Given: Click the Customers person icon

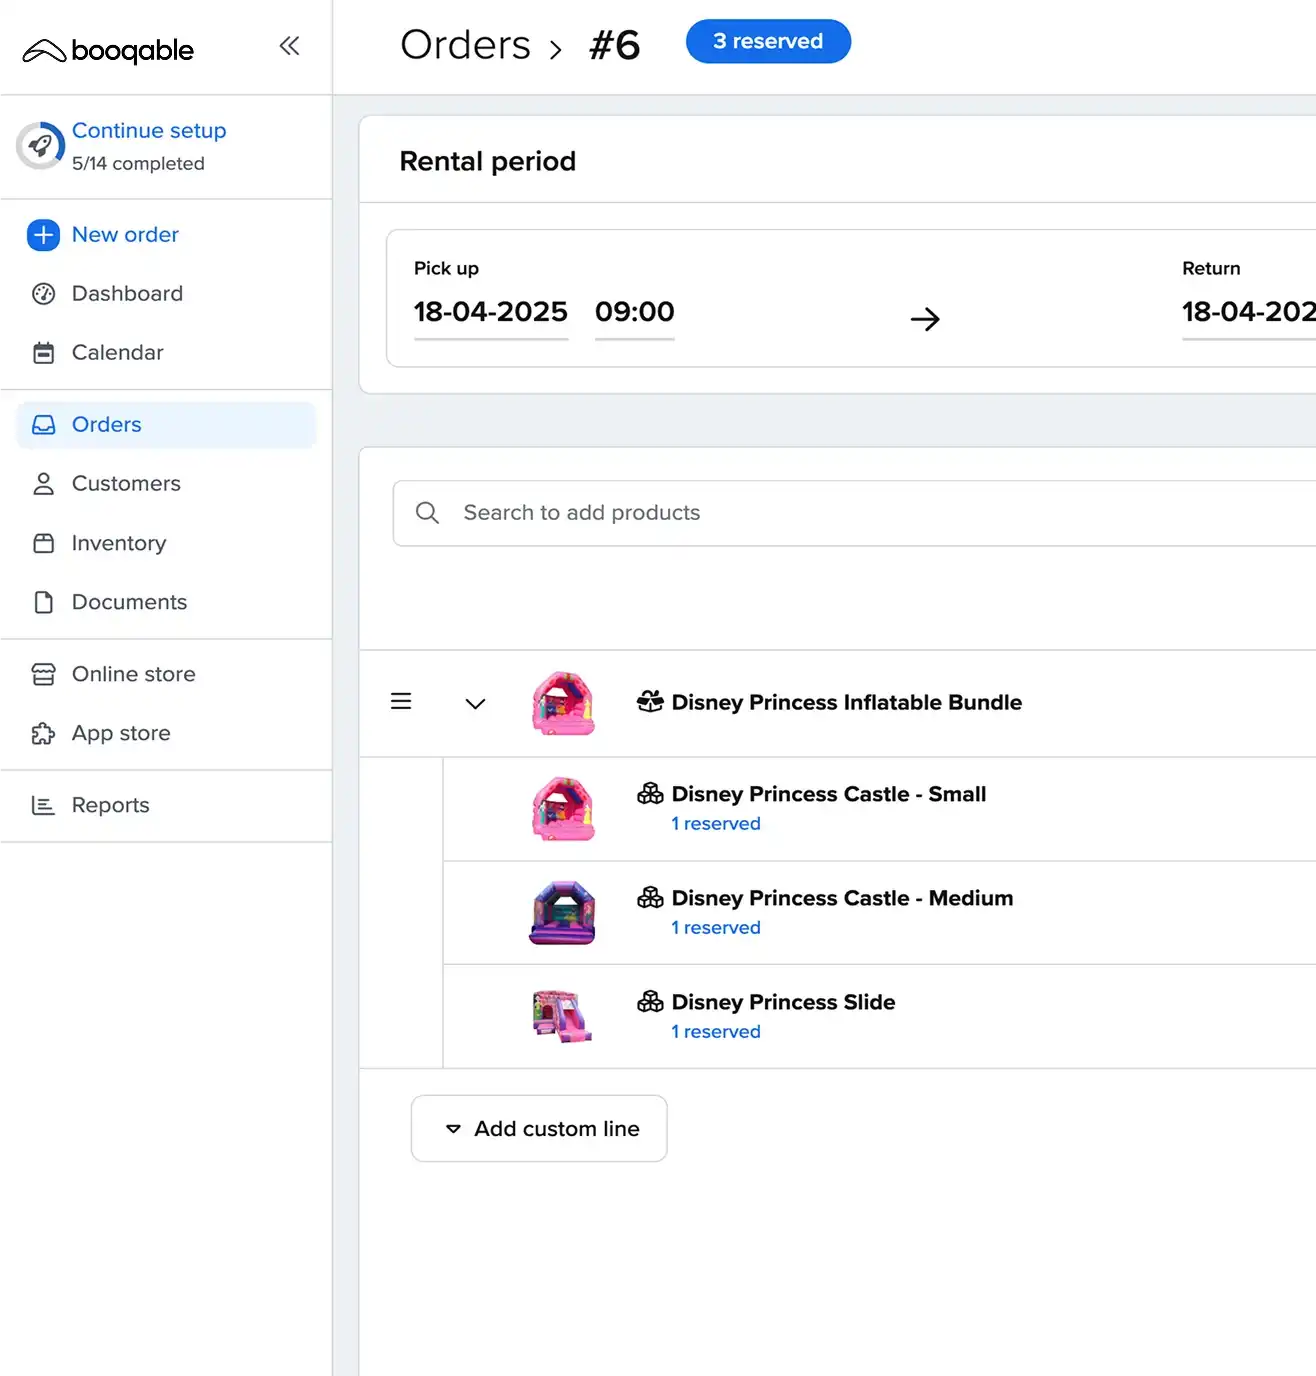Looking at the screenshot, I should (43, 484).
